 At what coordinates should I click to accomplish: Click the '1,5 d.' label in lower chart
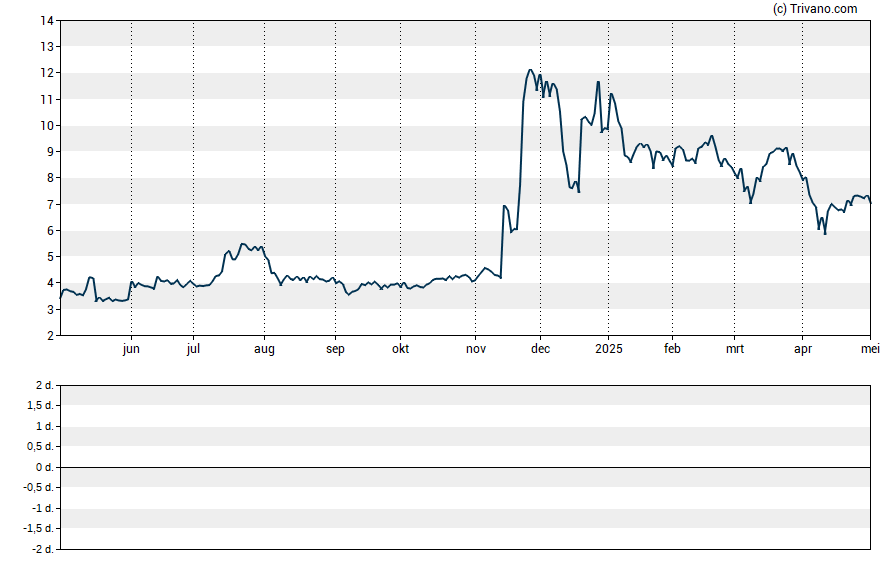pos(40,405)
